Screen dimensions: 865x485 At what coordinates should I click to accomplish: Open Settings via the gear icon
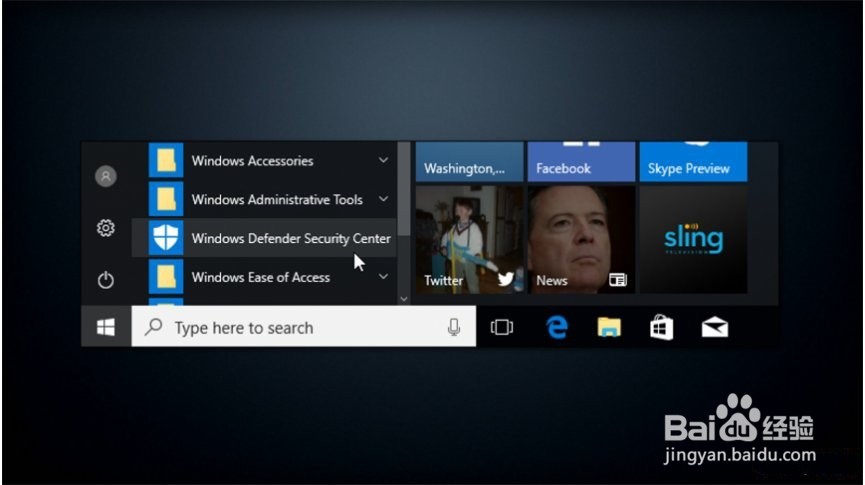(x=105, y=228)
